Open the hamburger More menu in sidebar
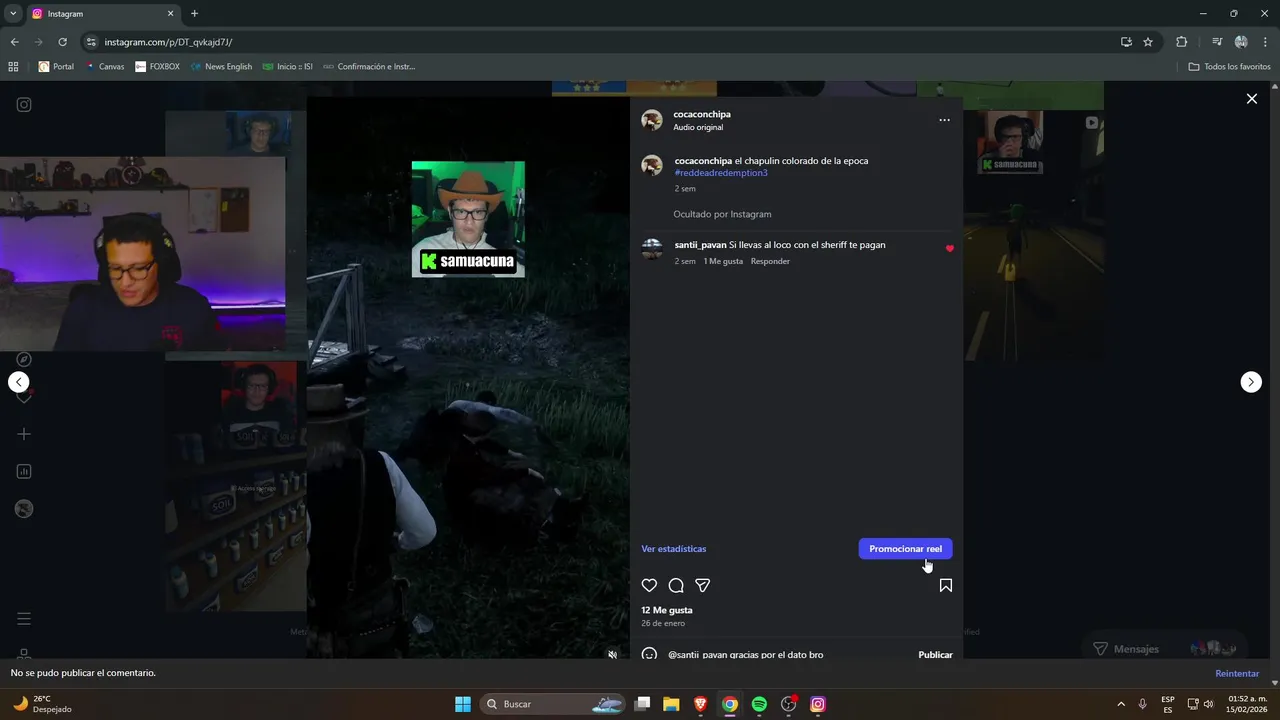 tap(24, 619)
